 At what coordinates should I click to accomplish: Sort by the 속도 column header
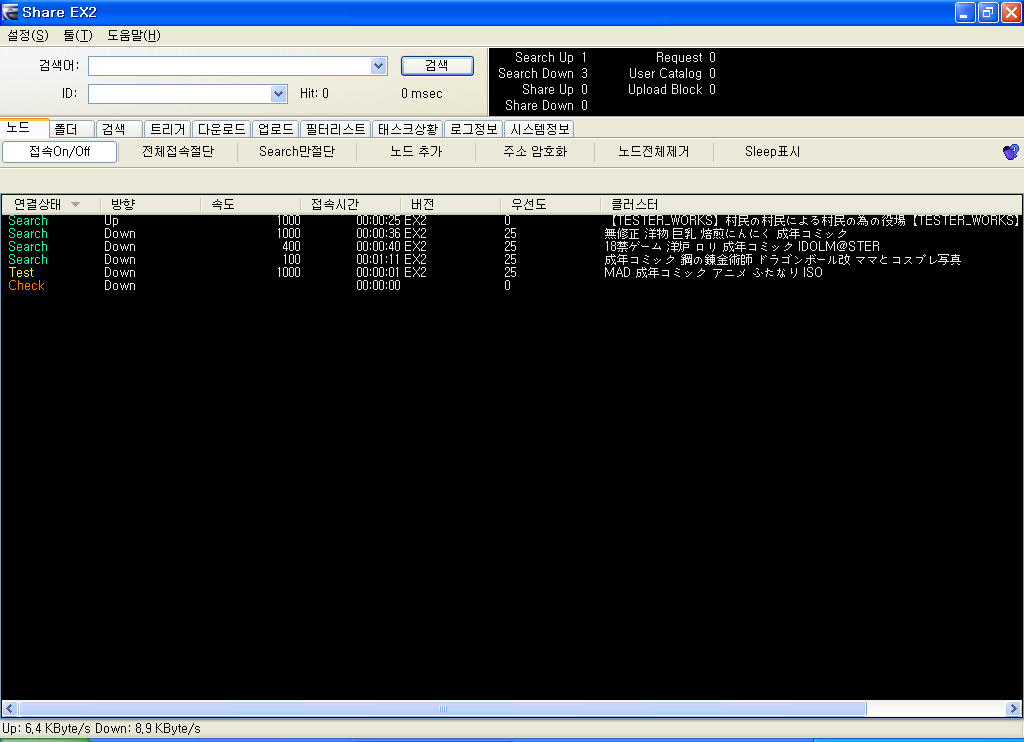coord(251,204)
